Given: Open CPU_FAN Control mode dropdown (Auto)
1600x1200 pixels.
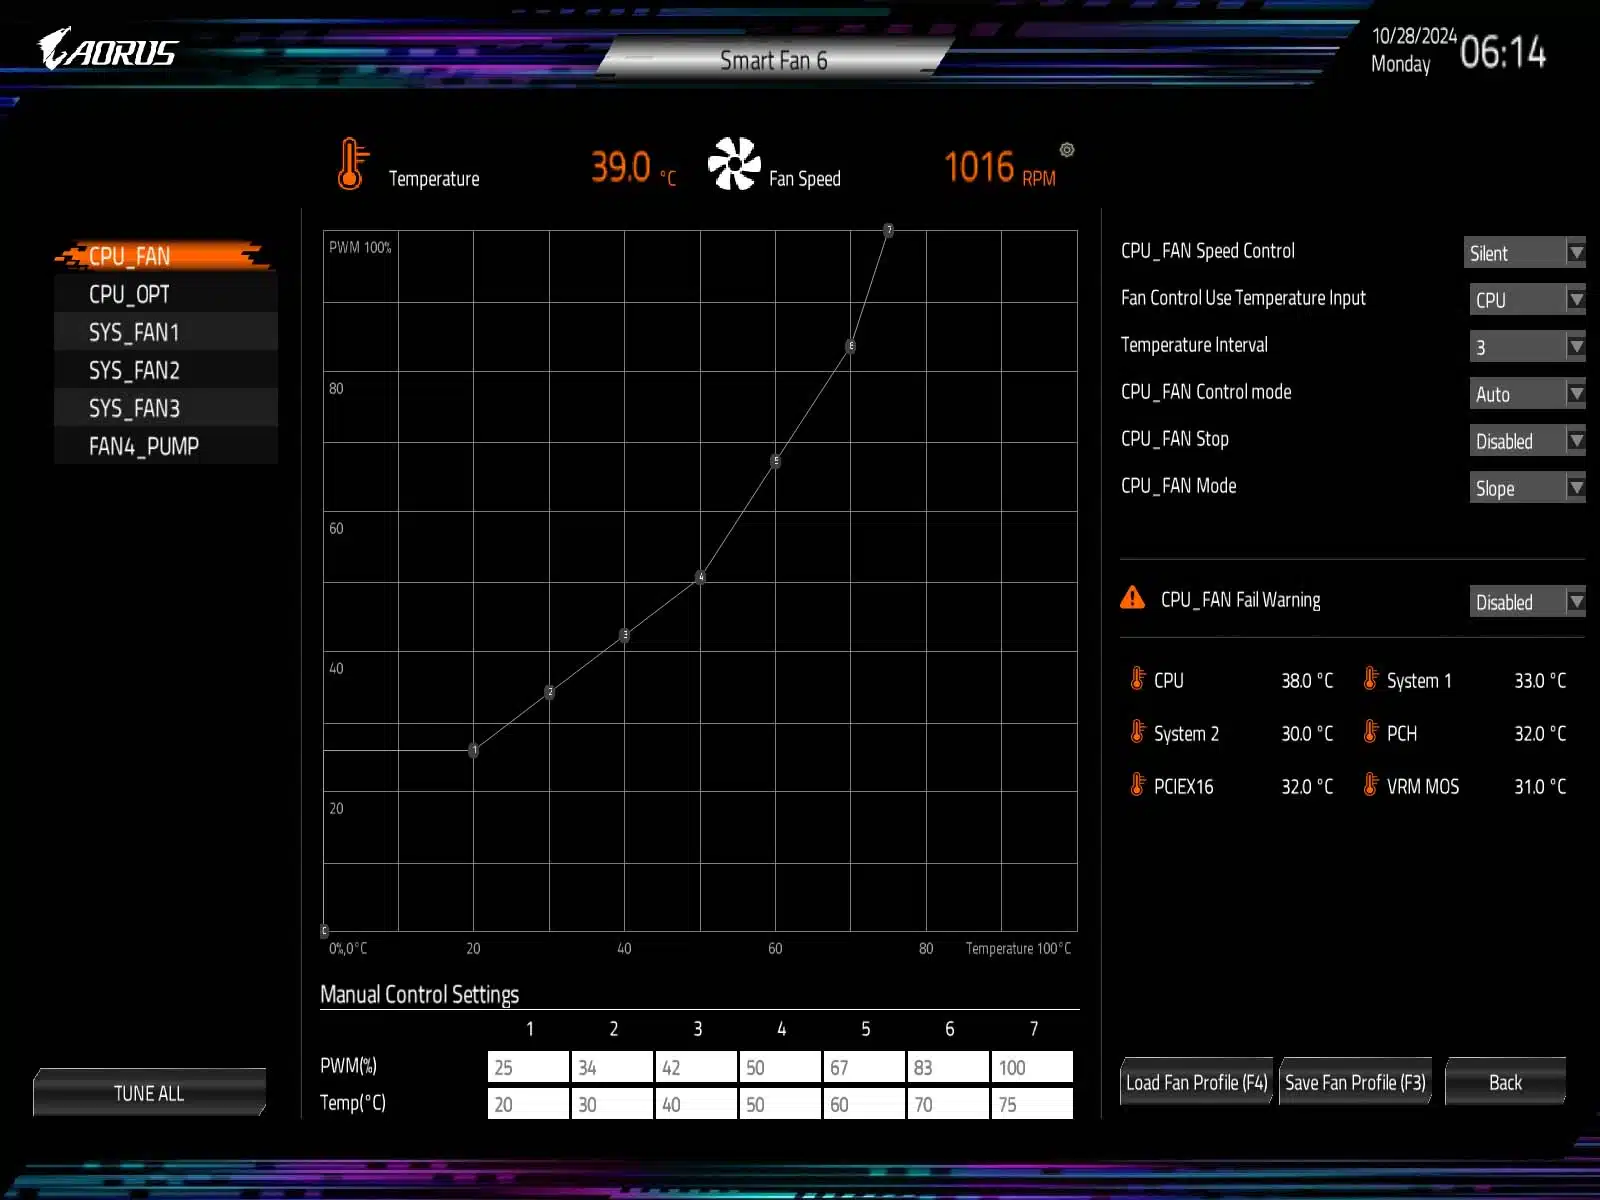Looking at the screenshot, I should 1527,394.
